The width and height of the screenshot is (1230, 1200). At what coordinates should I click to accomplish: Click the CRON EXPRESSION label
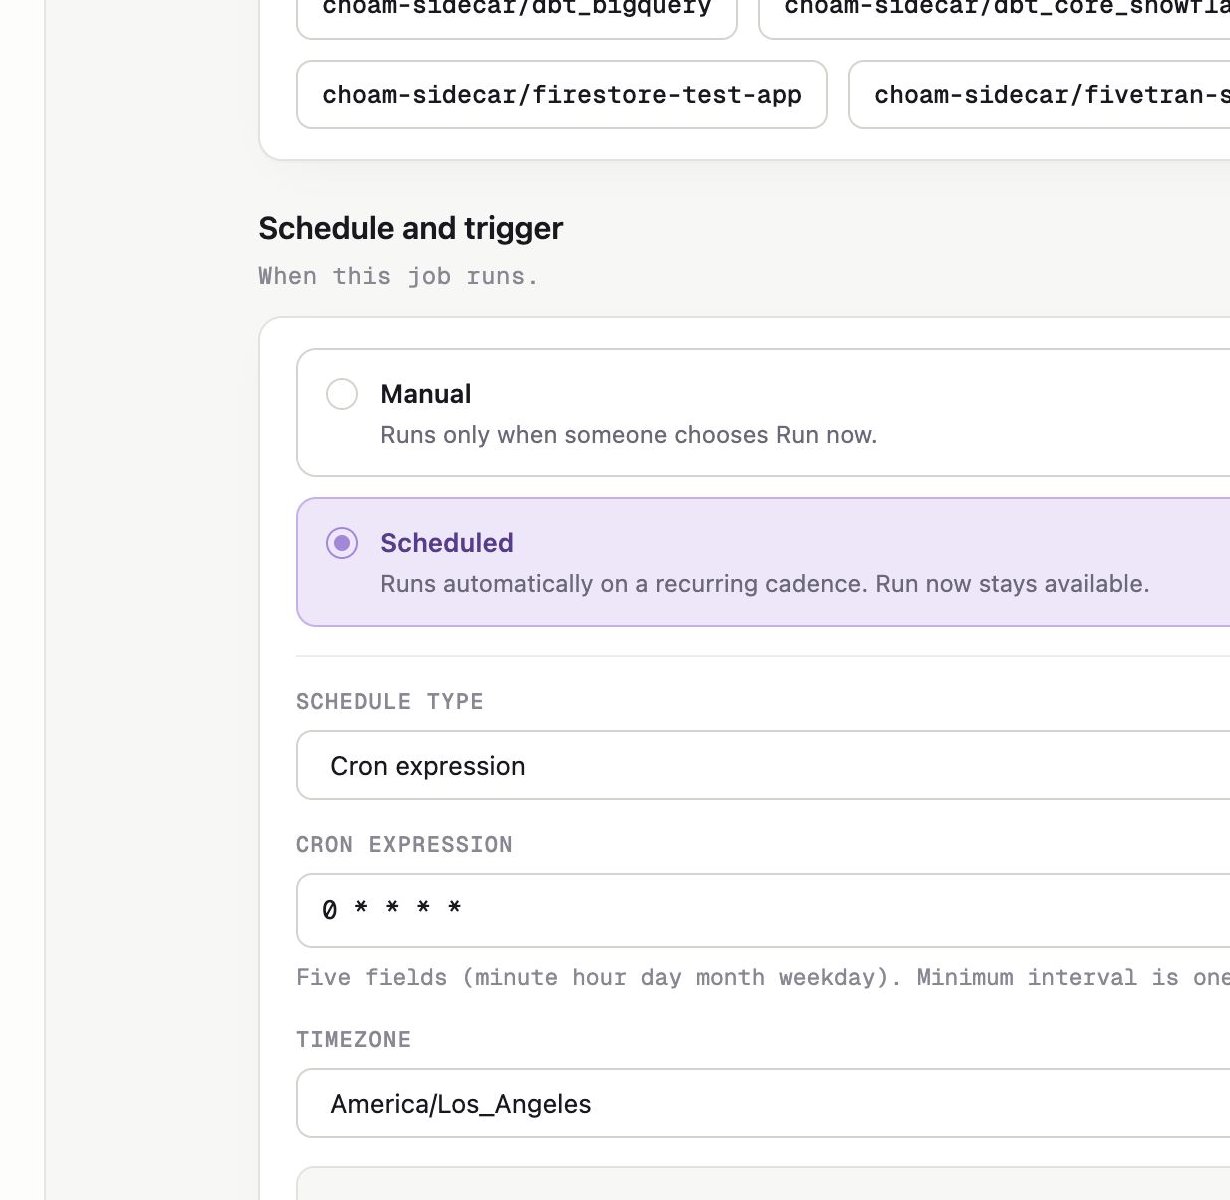pos(404,845)
